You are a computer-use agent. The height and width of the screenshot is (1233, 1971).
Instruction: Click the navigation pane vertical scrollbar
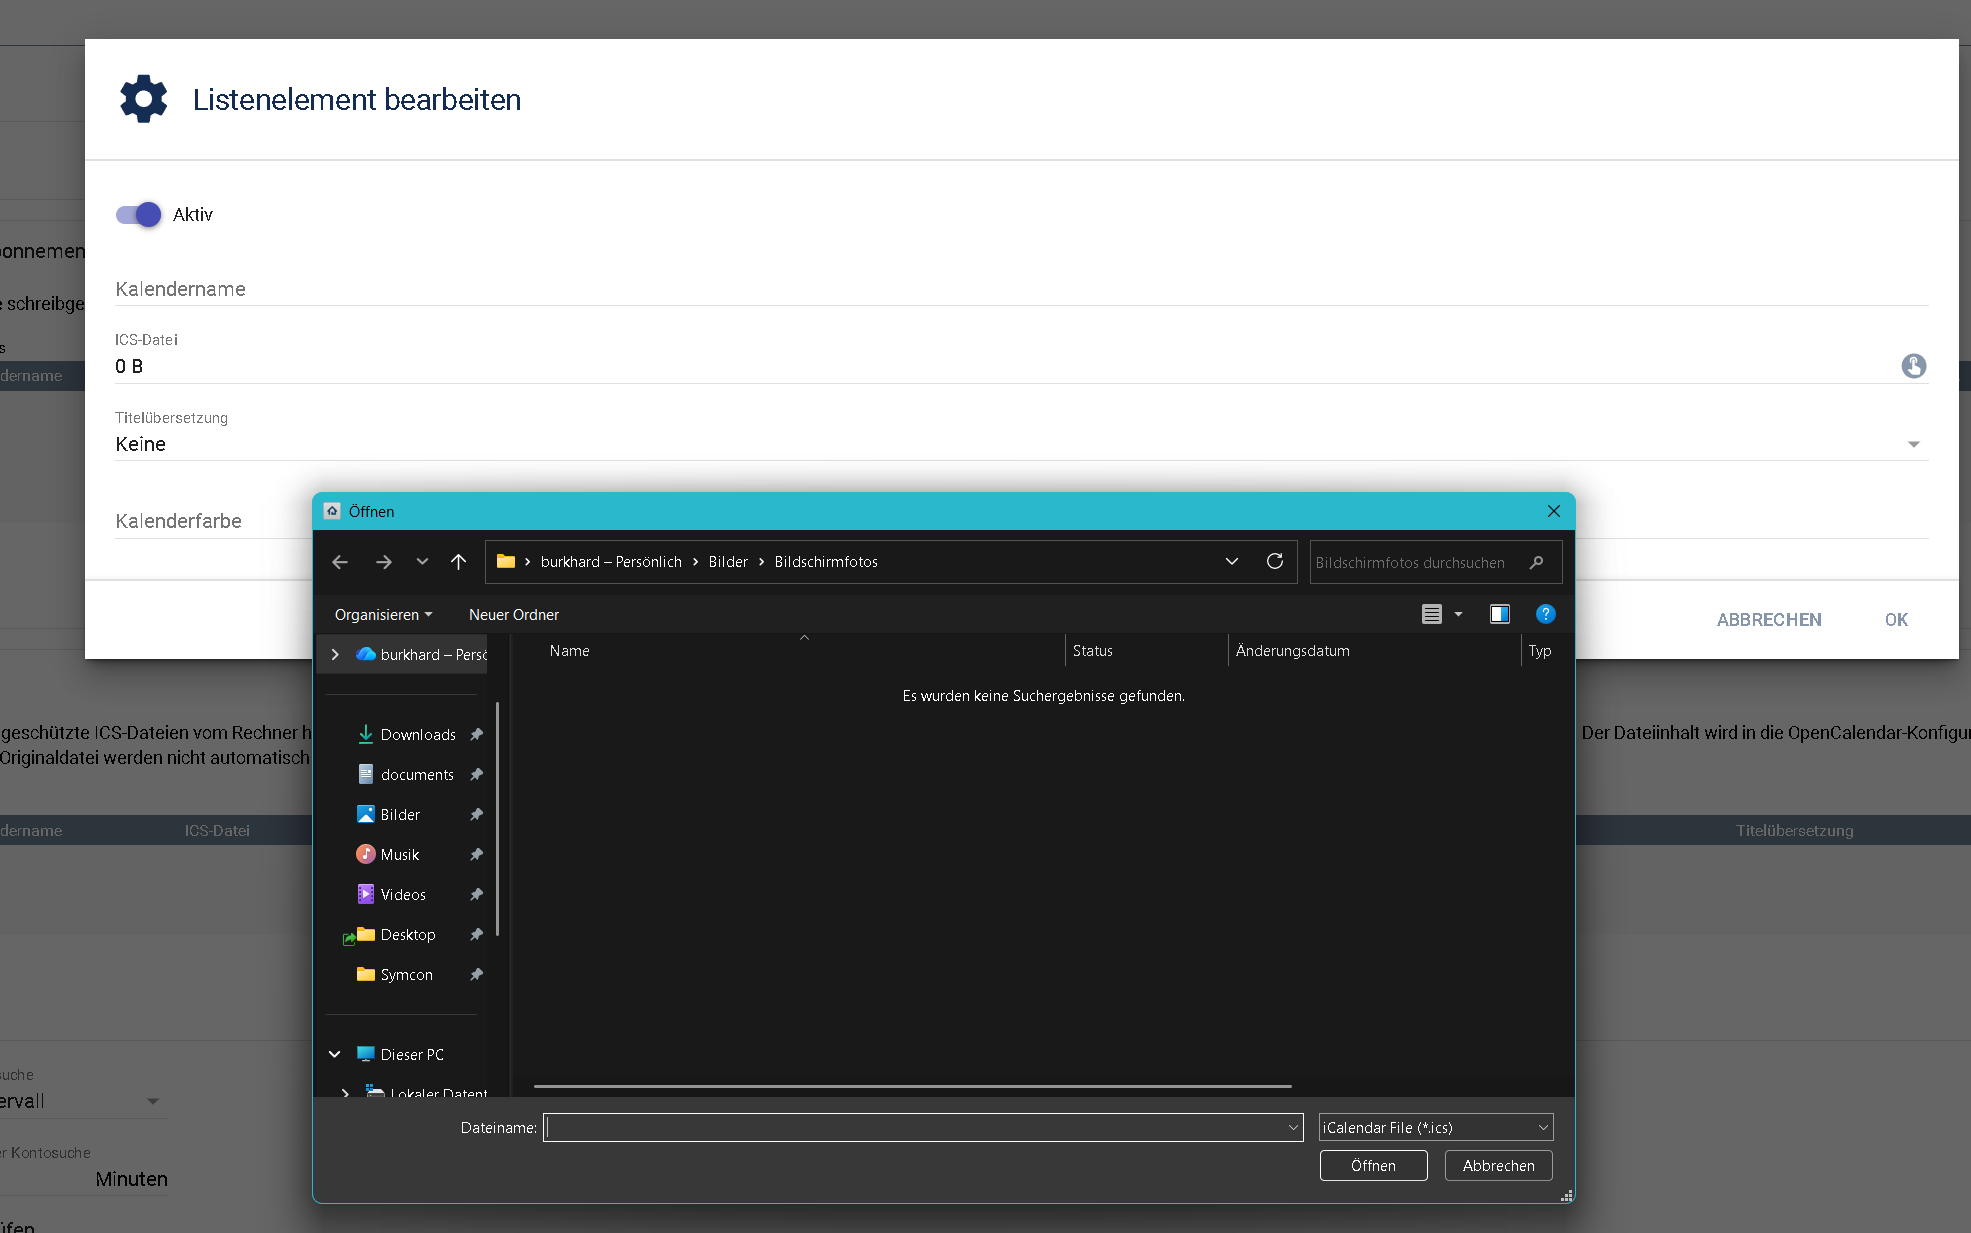(x=497, y=820)
